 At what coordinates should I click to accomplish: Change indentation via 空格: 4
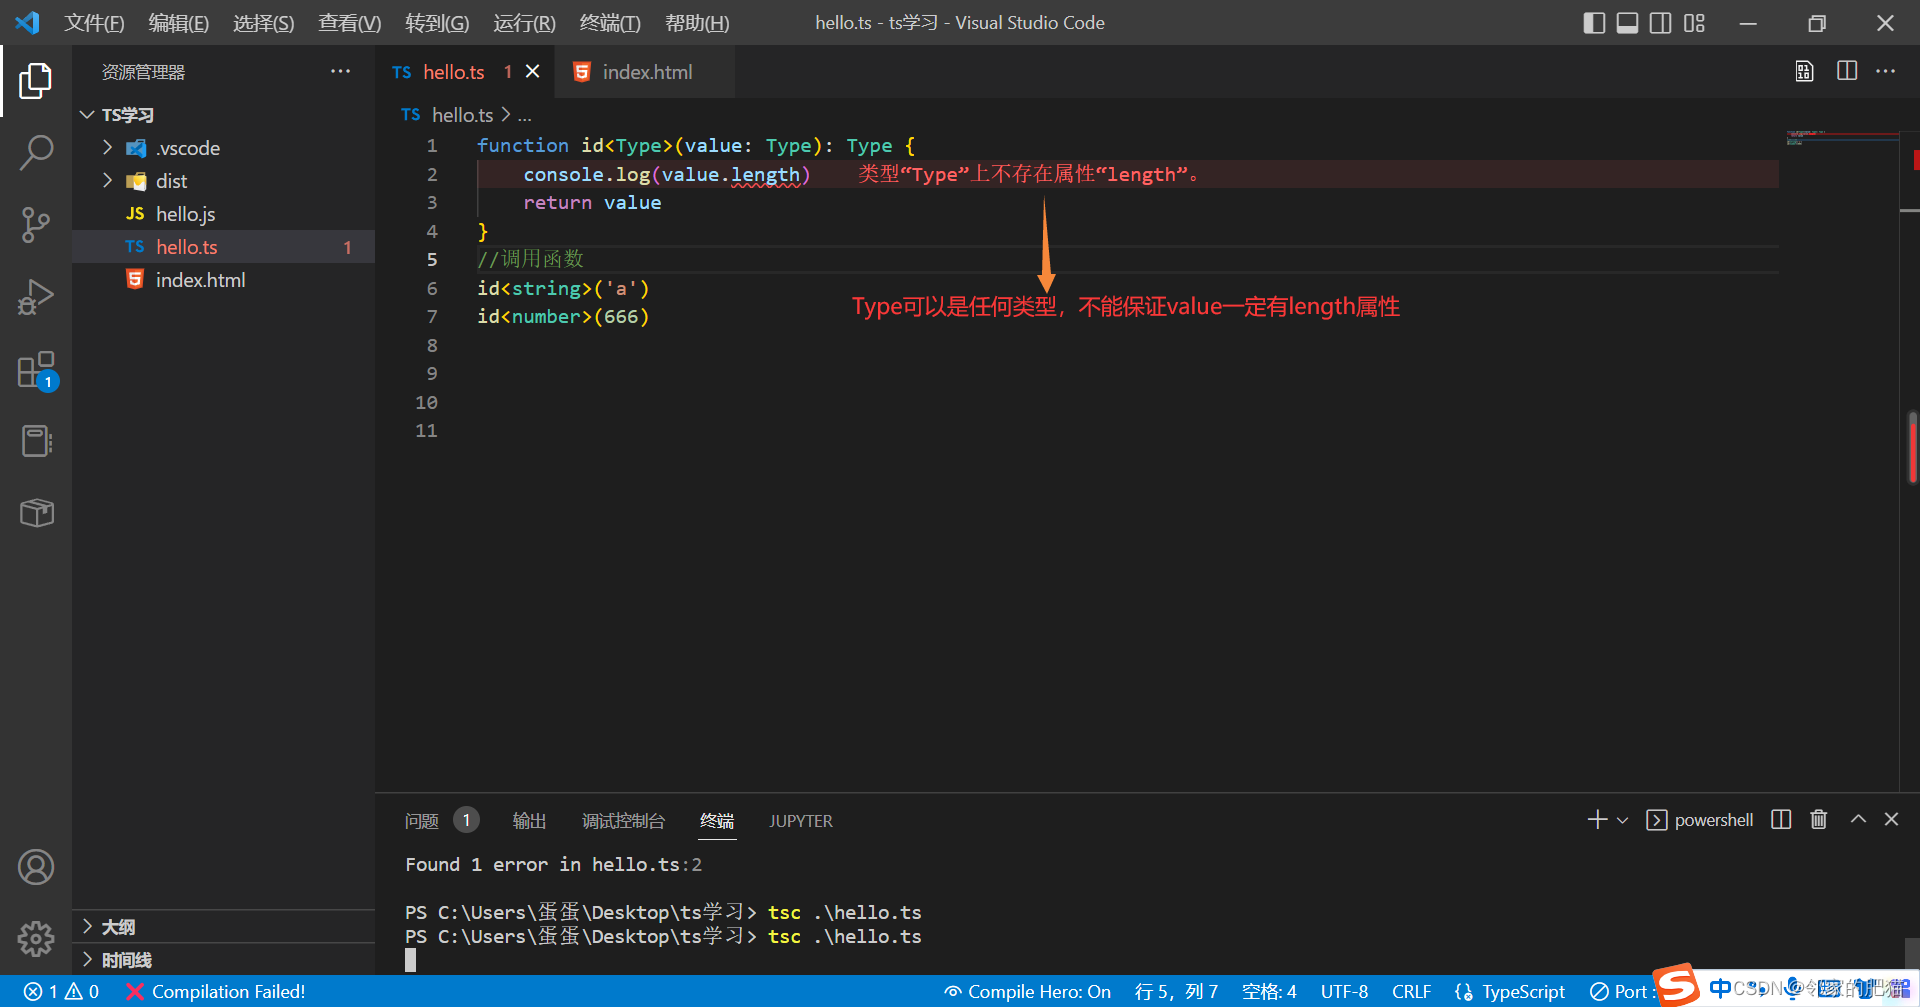point(1269,991)
